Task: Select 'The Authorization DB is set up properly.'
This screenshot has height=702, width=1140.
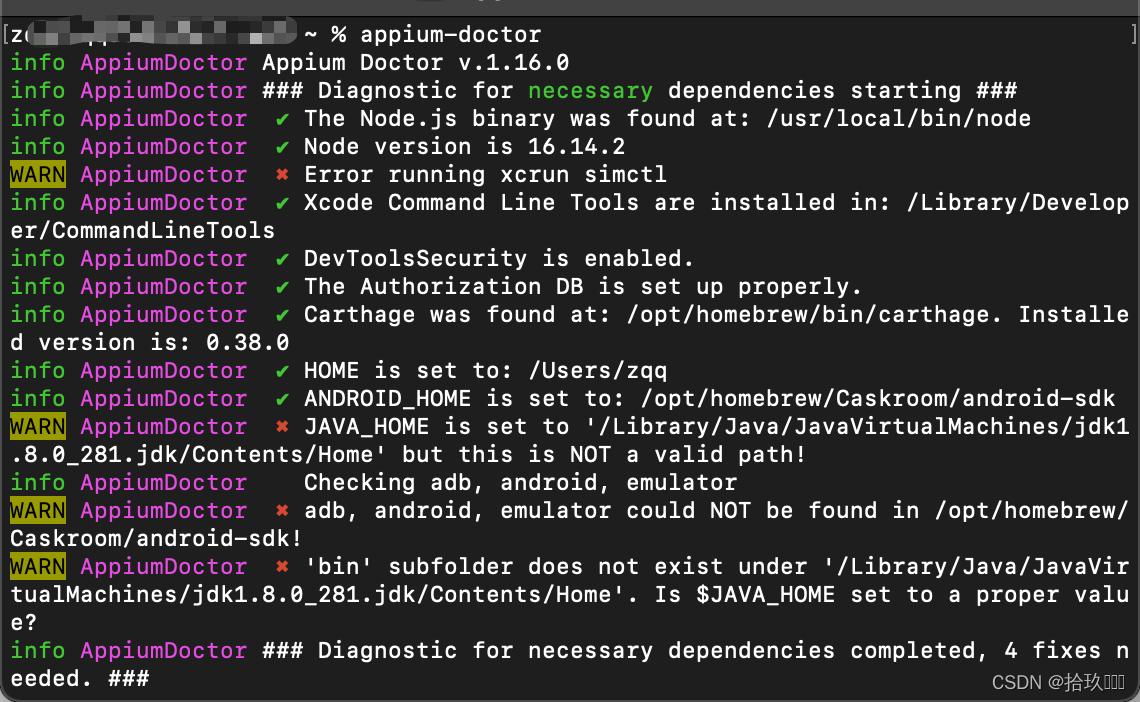Action: coord(582,287)
